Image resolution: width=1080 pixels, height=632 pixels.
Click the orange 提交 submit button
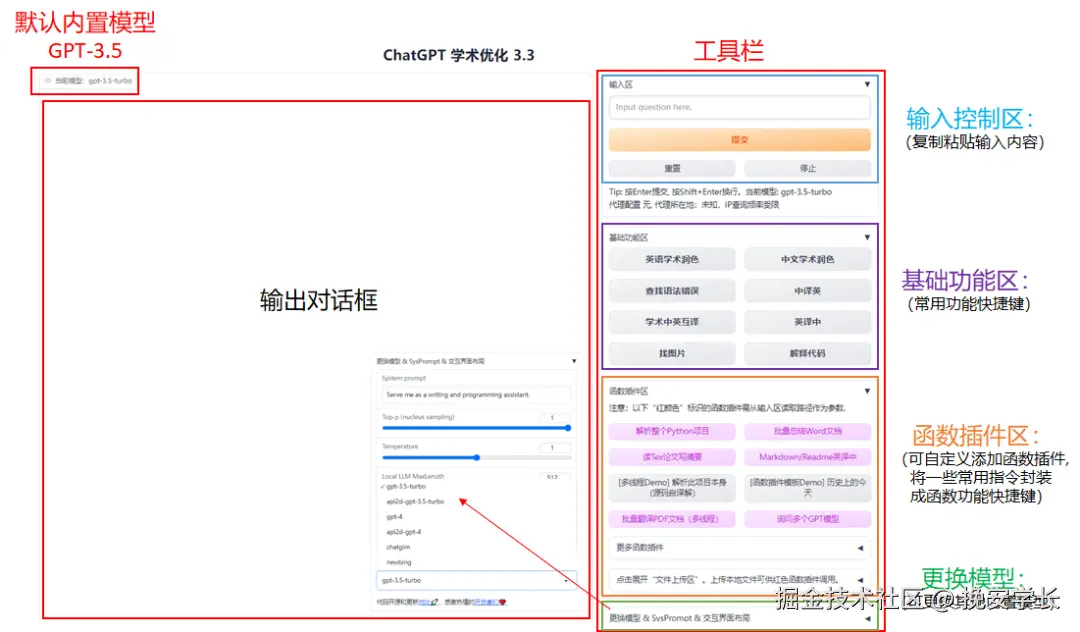pos(739,140)
